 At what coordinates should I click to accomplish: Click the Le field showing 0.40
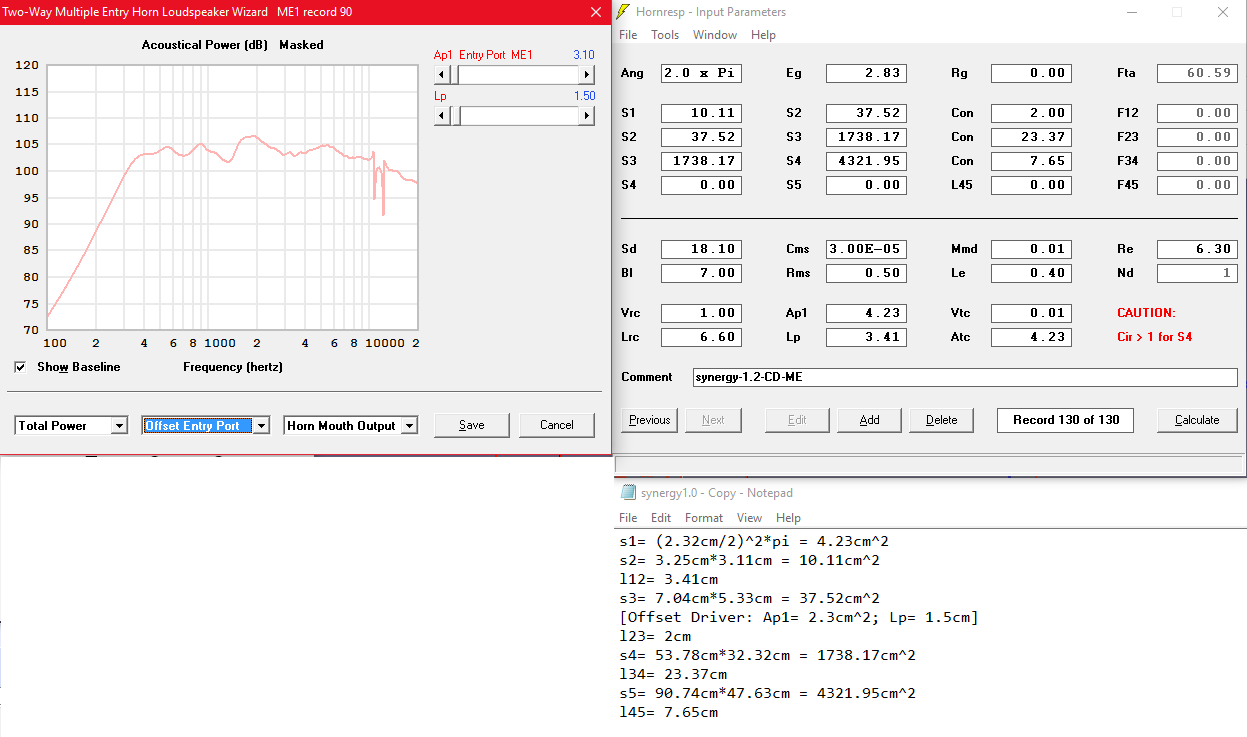pos(1031,273)
